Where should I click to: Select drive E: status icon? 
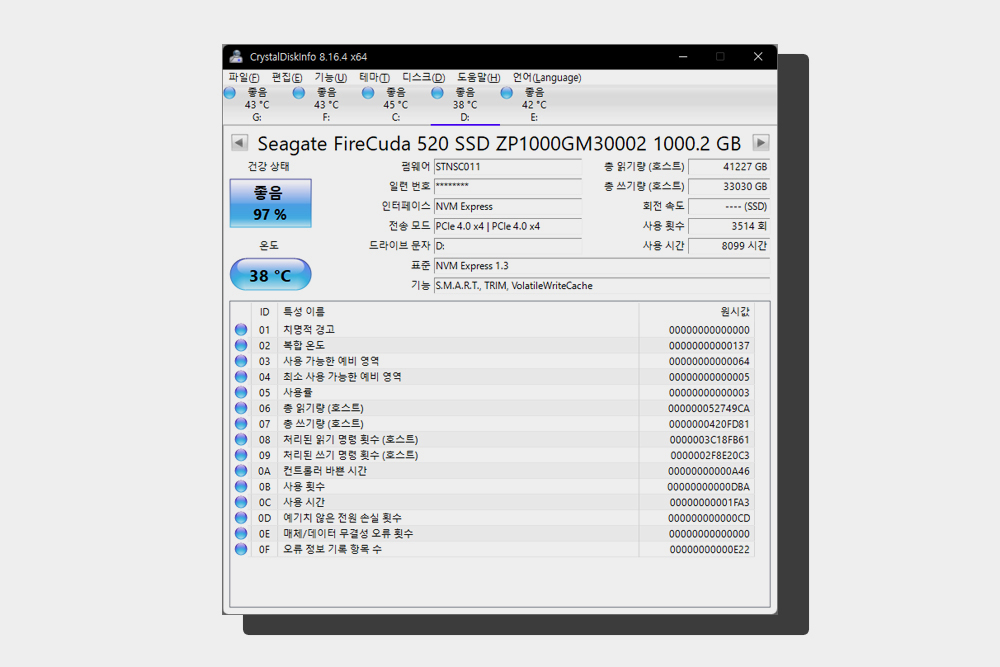pos(507,93)
